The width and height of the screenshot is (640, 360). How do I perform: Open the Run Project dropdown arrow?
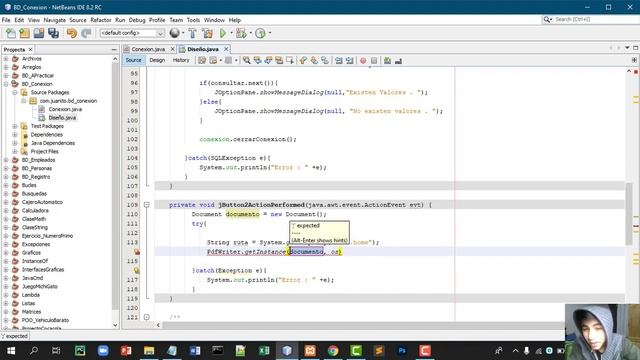[231, 33]
